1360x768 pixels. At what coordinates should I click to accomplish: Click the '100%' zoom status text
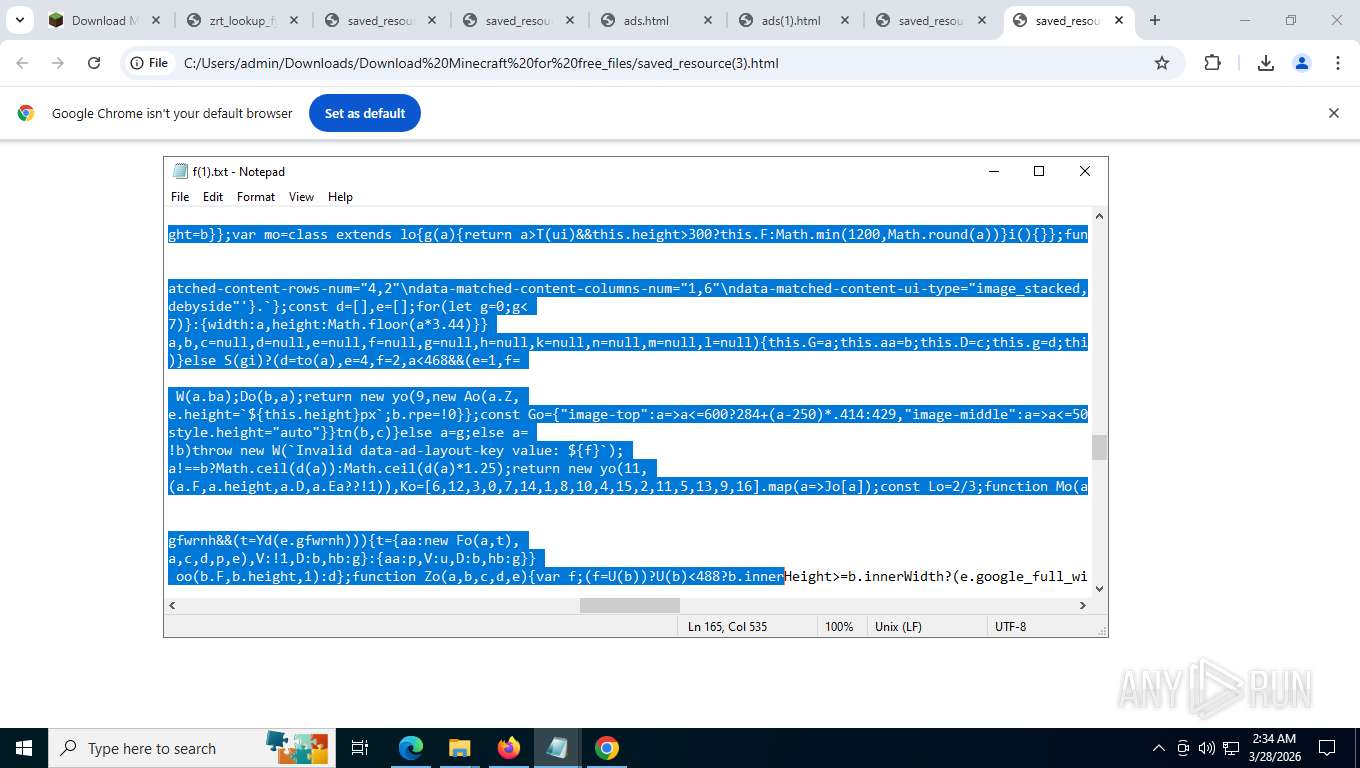(839, 626)
